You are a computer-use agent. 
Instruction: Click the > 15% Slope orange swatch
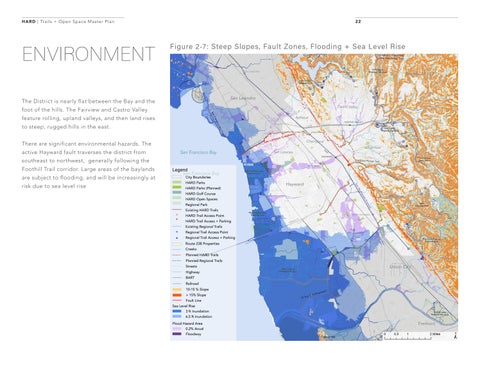point(177,295)
